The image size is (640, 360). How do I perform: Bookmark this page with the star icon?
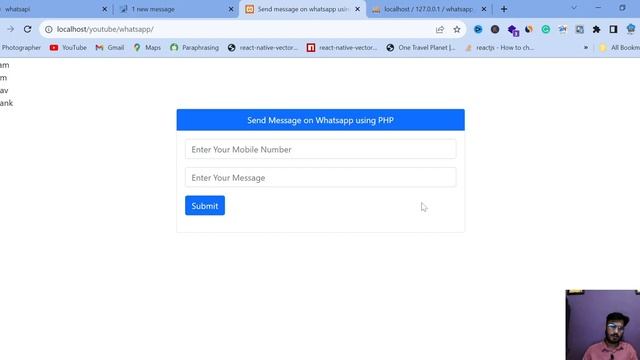[x=457, y=29]
